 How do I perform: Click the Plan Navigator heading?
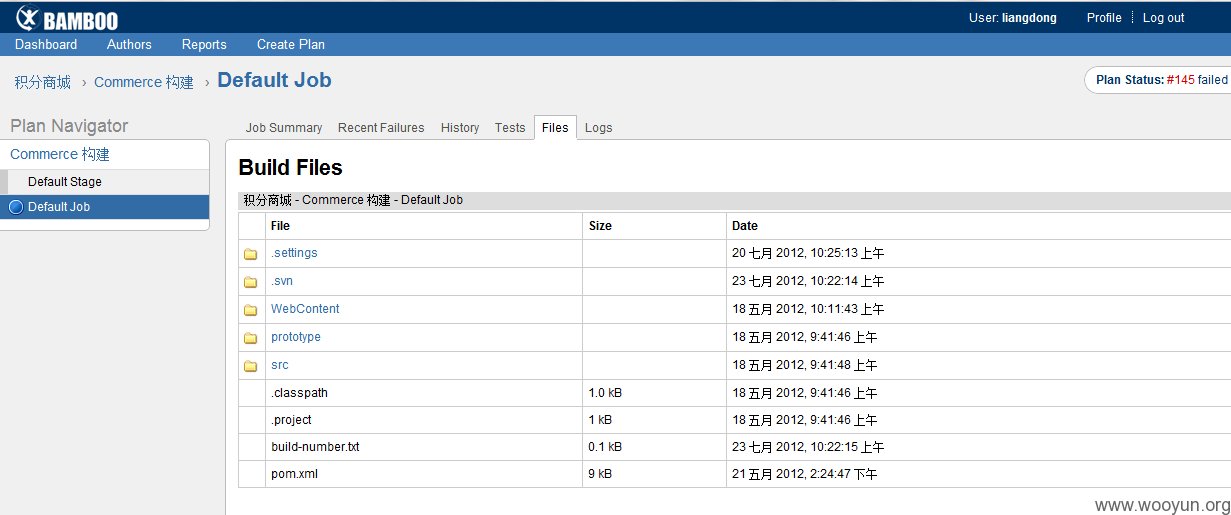click(69, 126)
